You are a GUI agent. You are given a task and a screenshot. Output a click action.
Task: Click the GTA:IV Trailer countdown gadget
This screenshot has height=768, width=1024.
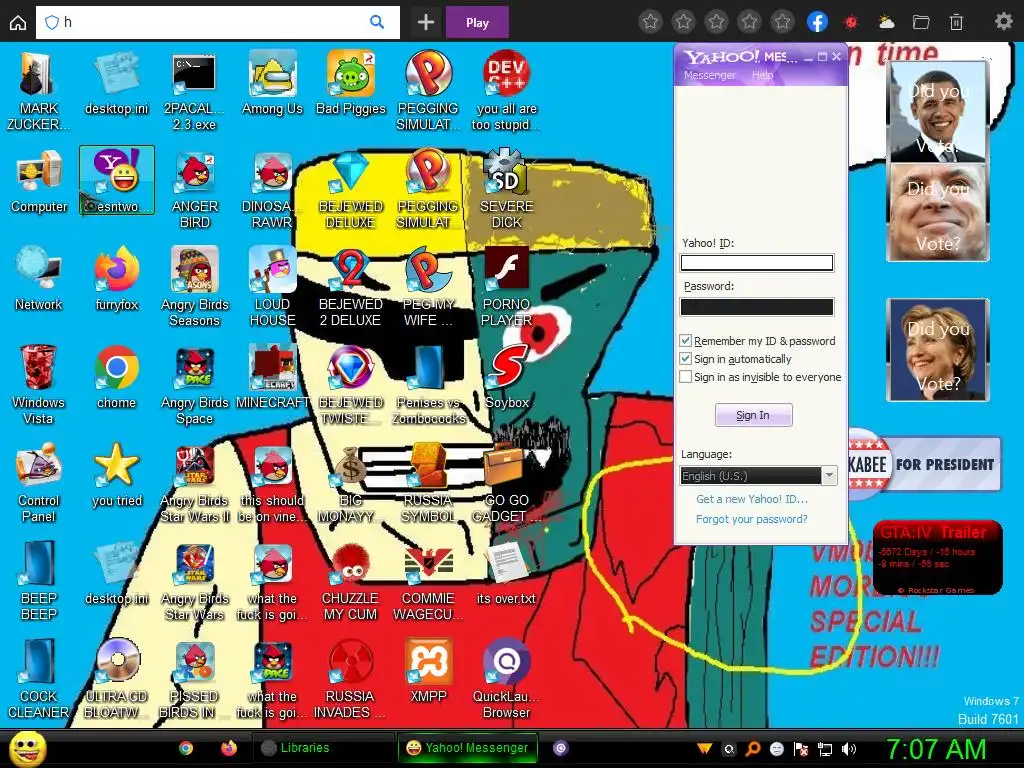tap(938, 557)
